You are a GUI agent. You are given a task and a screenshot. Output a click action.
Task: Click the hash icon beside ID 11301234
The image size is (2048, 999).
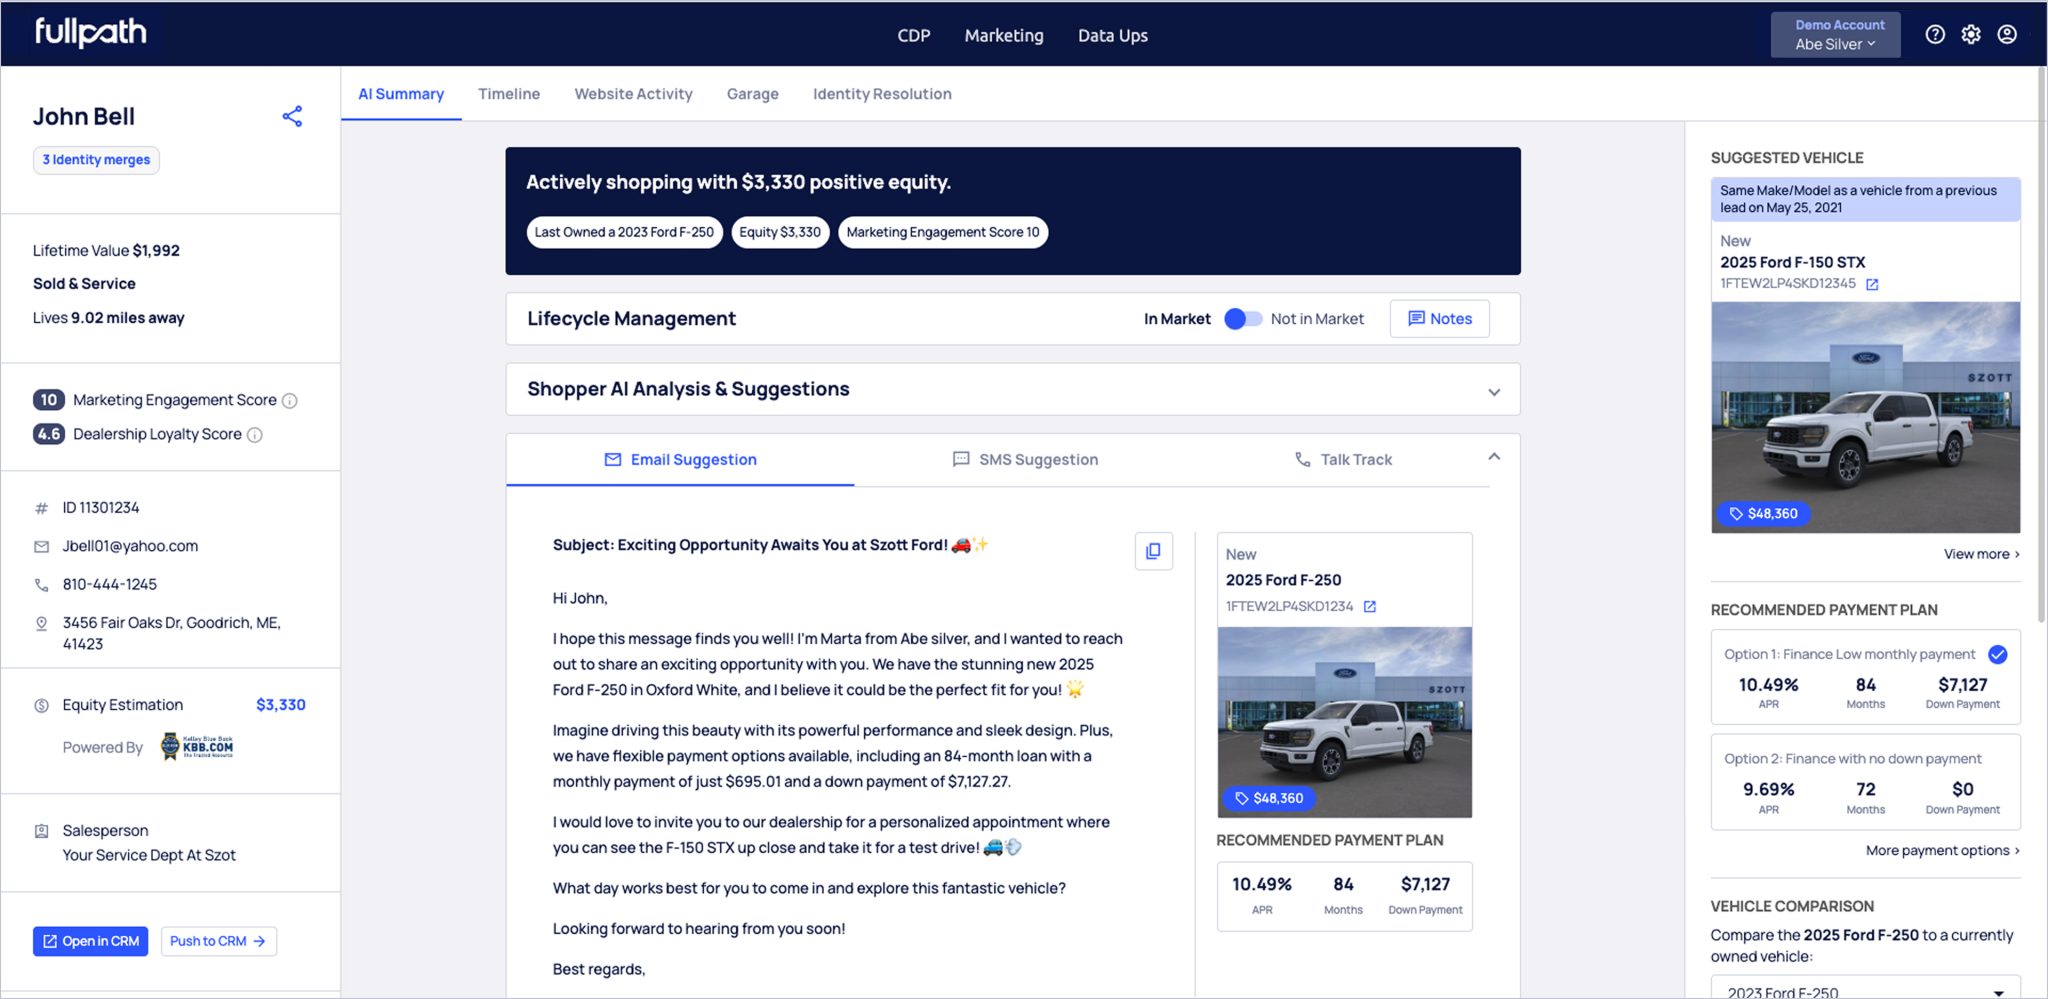42,509
